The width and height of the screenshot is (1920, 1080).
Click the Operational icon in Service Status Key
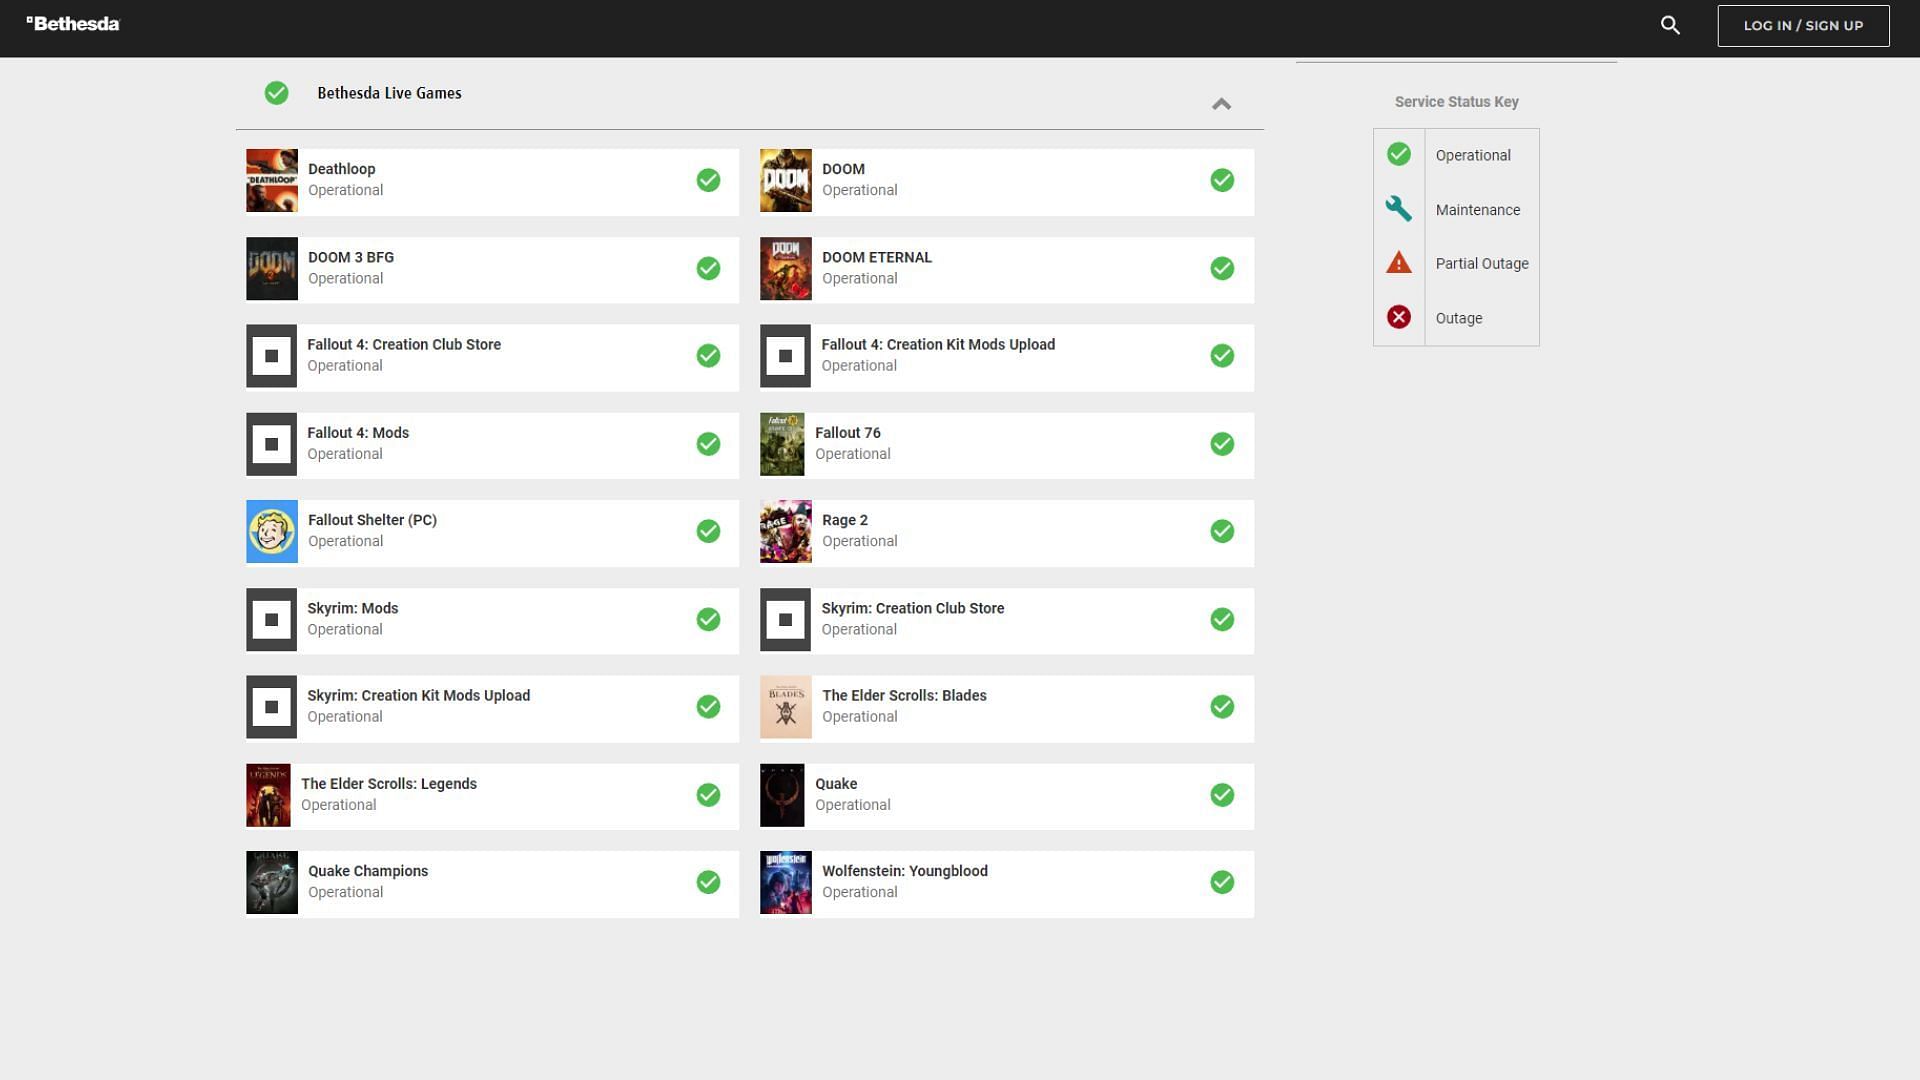point(1399,154)
